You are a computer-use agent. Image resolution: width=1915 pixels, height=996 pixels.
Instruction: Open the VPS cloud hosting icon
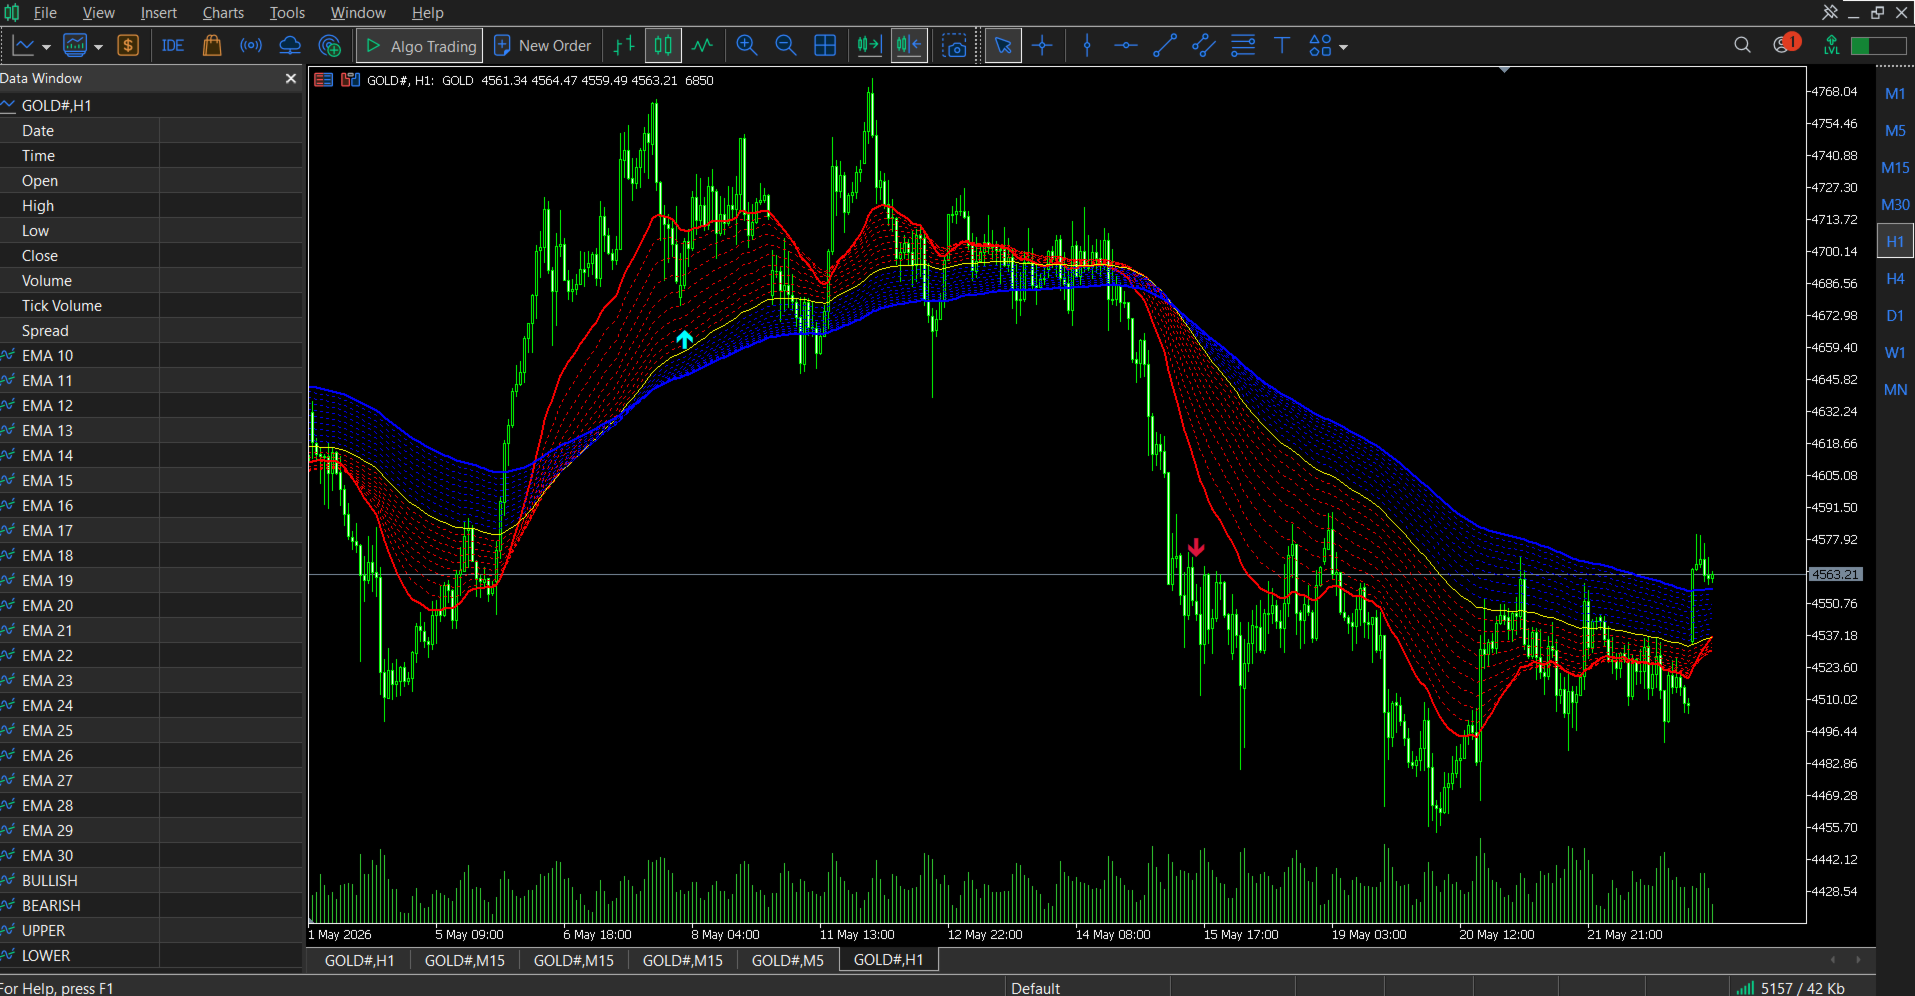(x=290, y=46)
